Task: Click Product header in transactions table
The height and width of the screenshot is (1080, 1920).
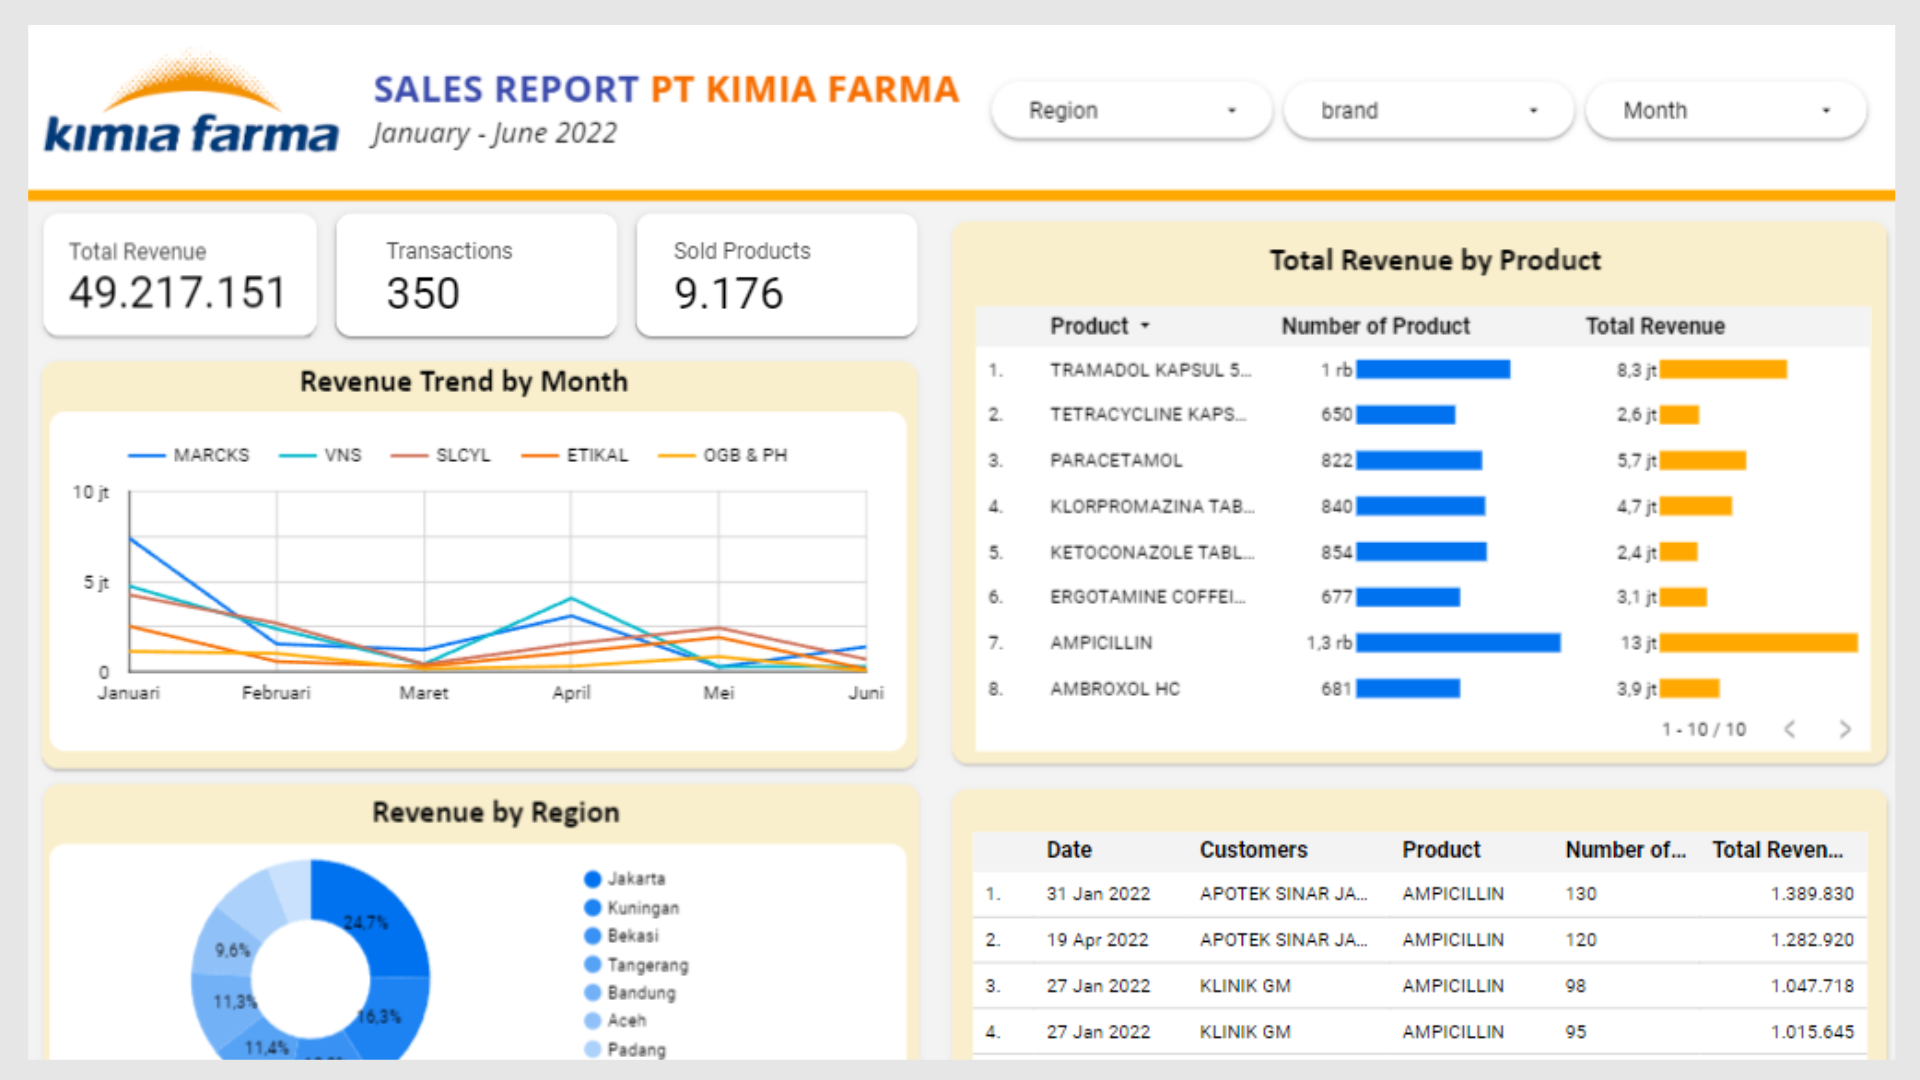Action: pos(1441,850)
